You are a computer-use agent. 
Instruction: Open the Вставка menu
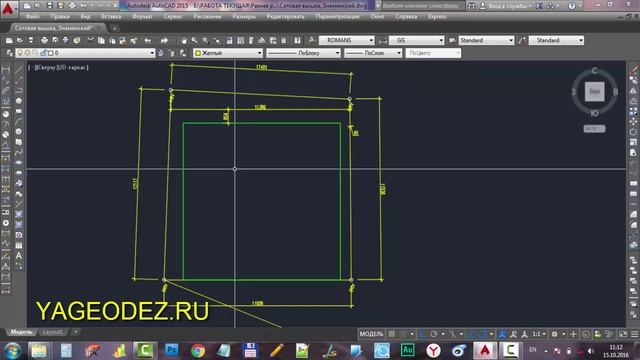point(111,17)
